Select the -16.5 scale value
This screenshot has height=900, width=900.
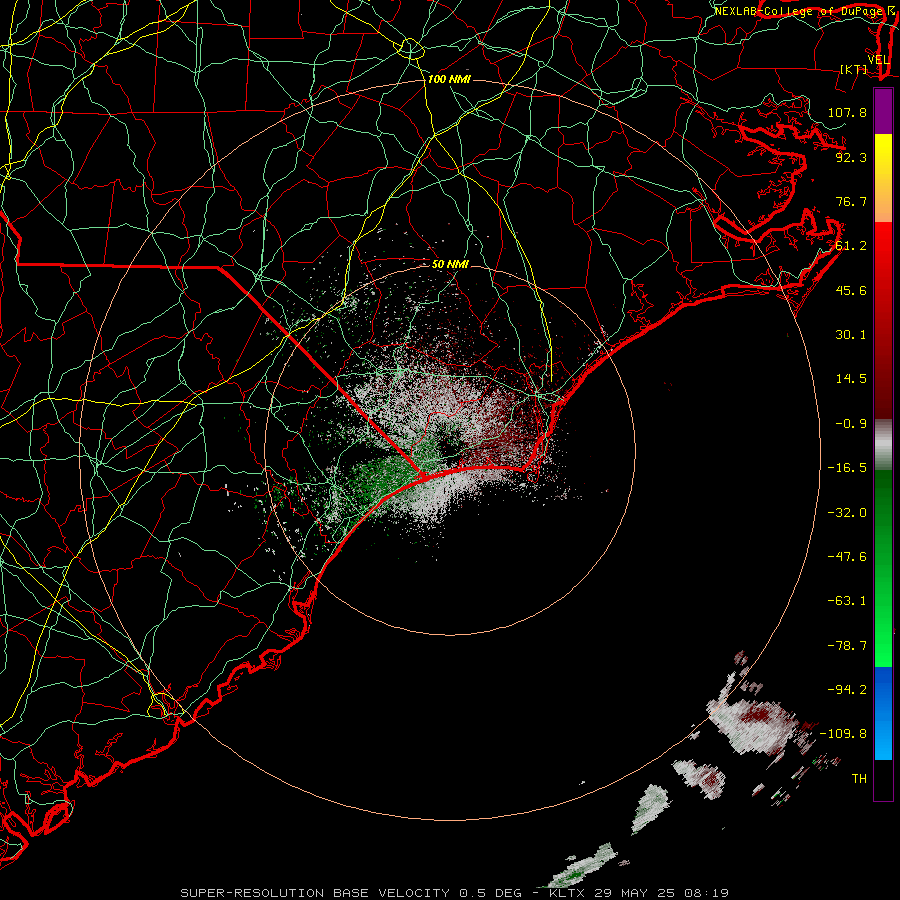tap(847, 468)
